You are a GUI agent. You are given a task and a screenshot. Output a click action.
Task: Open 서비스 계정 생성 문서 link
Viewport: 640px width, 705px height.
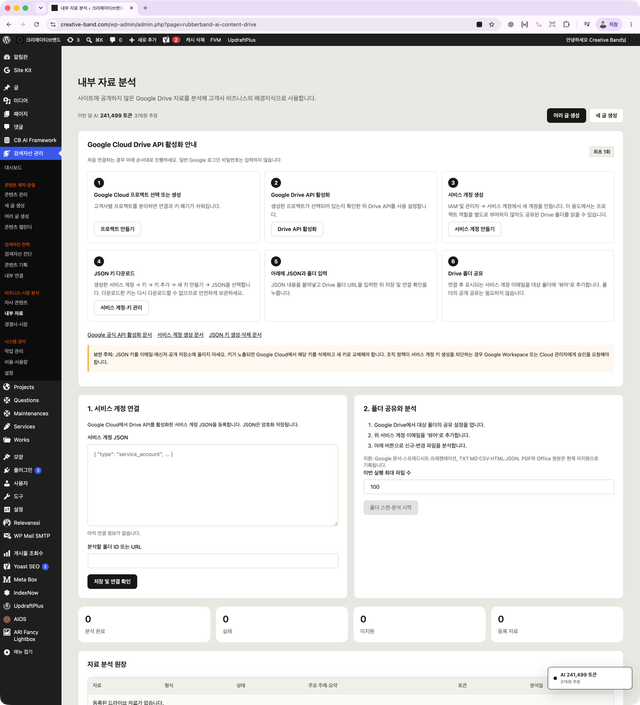point(180,335)
